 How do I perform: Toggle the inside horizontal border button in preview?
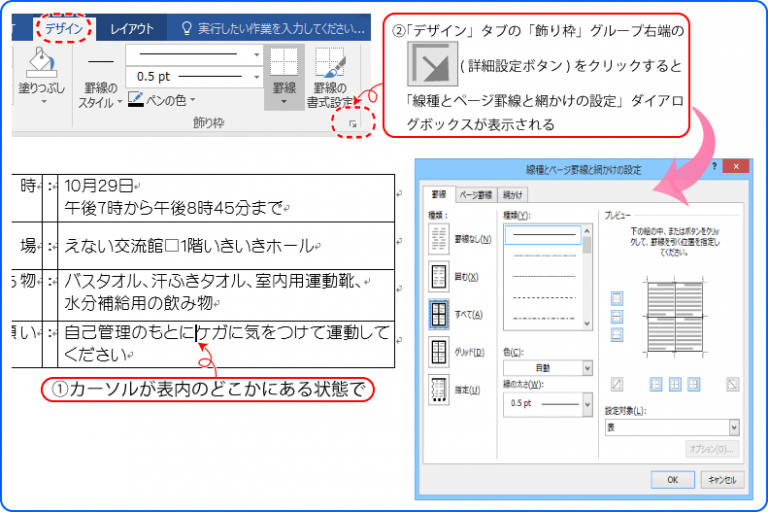617,317
